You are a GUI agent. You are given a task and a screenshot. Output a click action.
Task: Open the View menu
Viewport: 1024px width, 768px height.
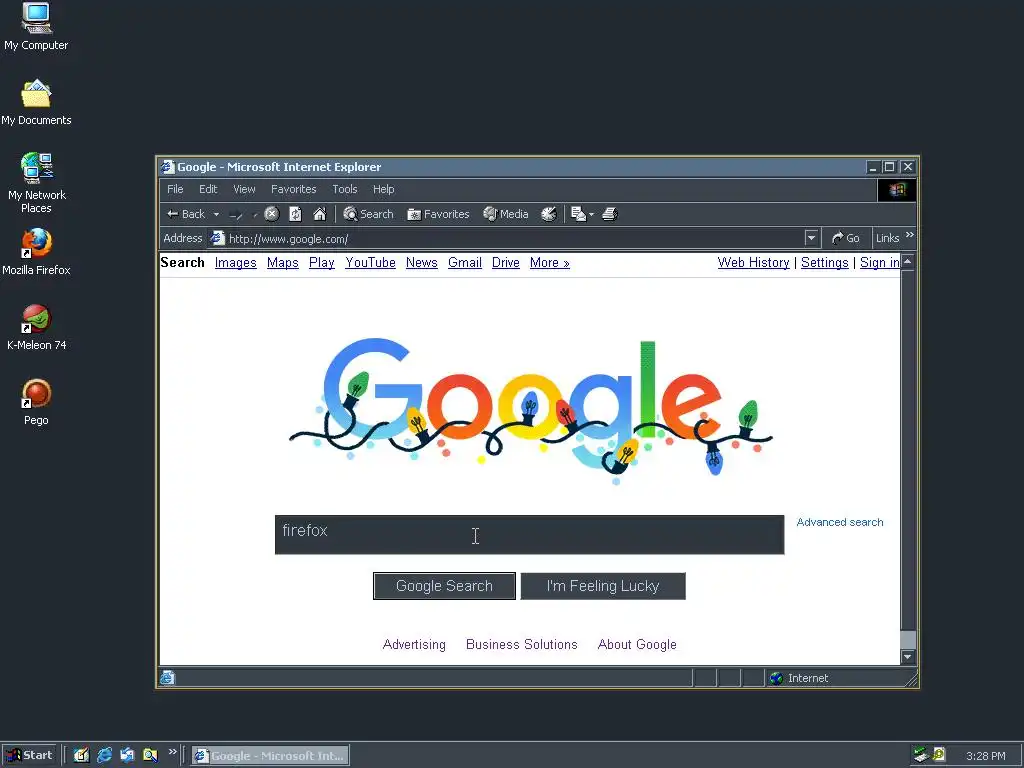tap(244, 189)
